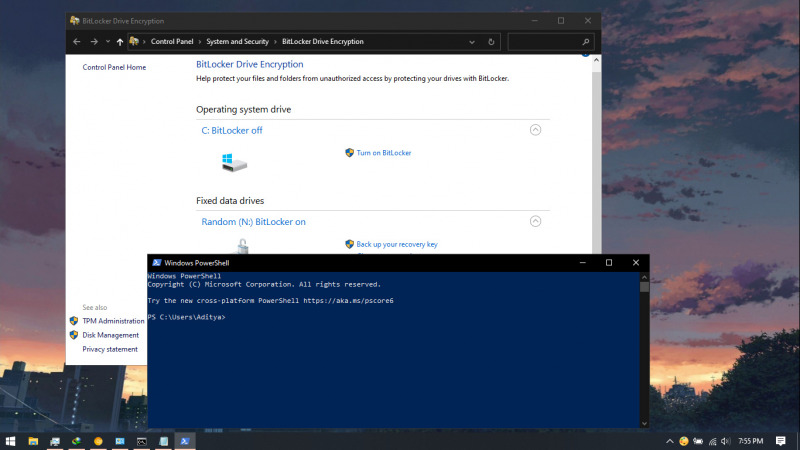This screenshot has height=450, width=800.
Task: Open Wi-Fi network tray icon
Action: tap(713, 441)
